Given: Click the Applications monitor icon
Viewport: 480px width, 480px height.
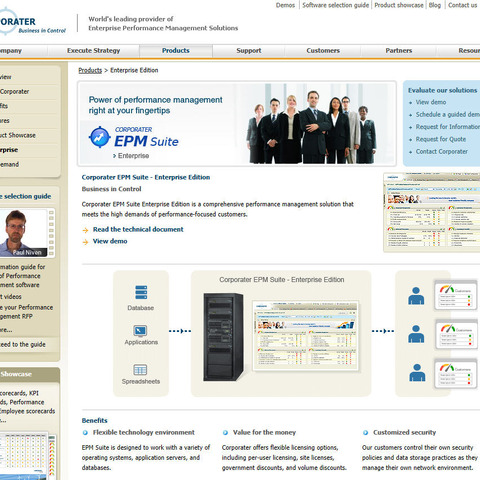Looking at the screenshot, I should [x=140, y=331].
